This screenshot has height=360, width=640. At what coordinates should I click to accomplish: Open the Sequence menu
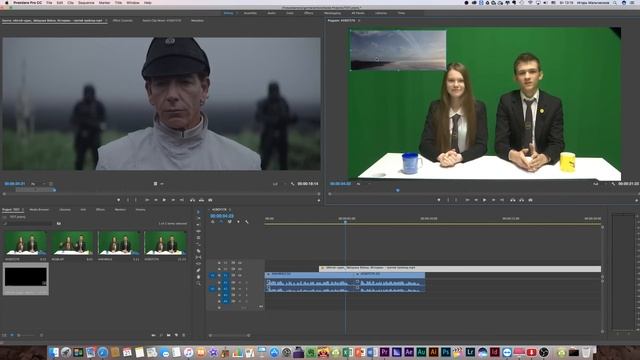point(86,3)
